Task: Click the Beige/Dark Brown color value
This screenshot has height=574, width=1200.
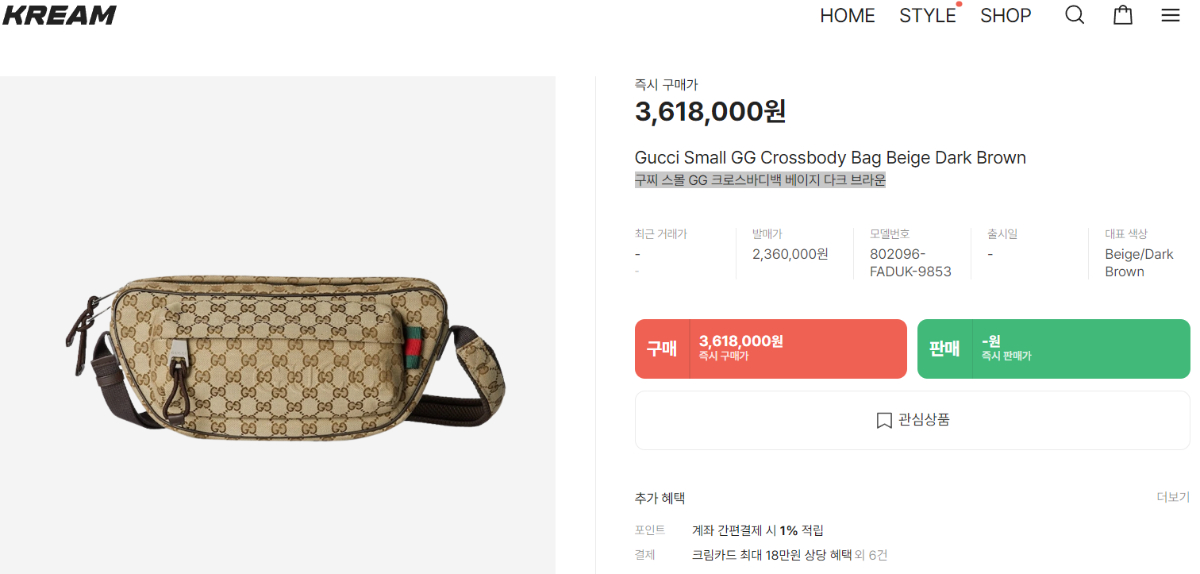Action: 1139,263
